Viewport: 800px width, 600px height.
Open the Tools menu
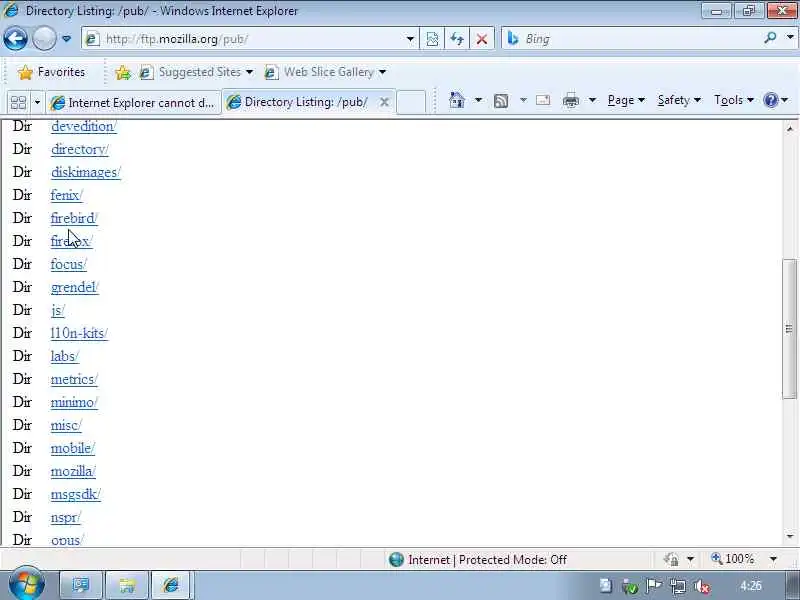pyautogui.click(x=734, y=101)
